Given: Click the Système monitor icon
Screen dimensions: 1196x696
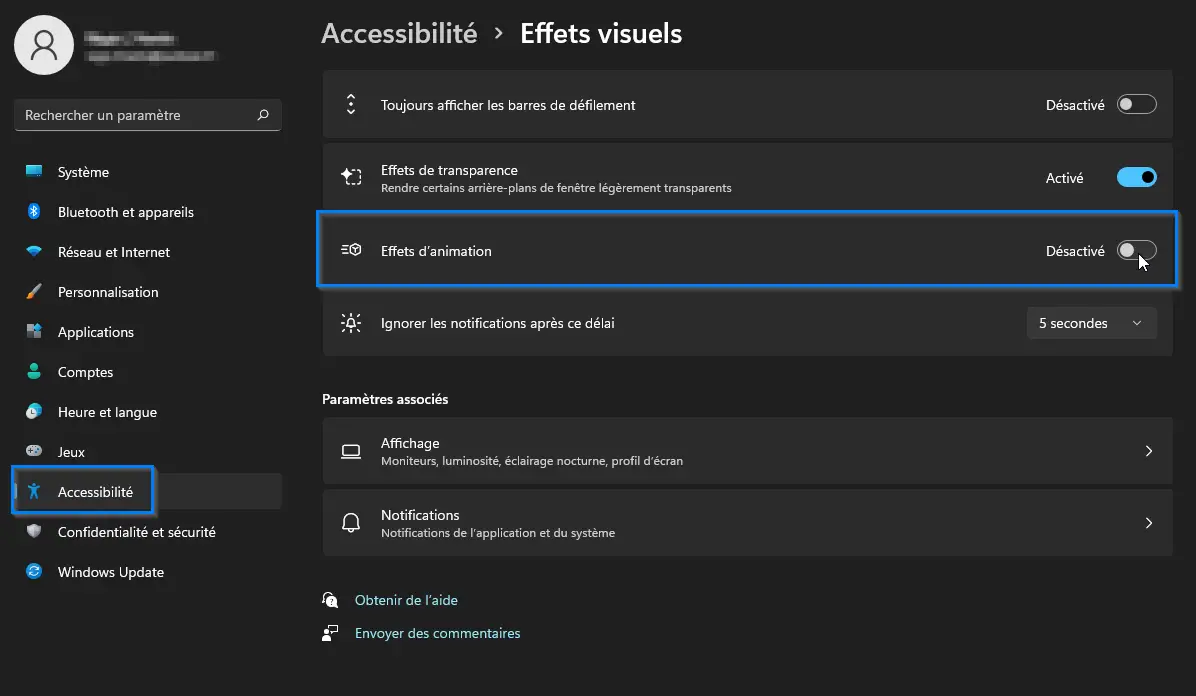Looking at the screenshot, I should point(34,172).
